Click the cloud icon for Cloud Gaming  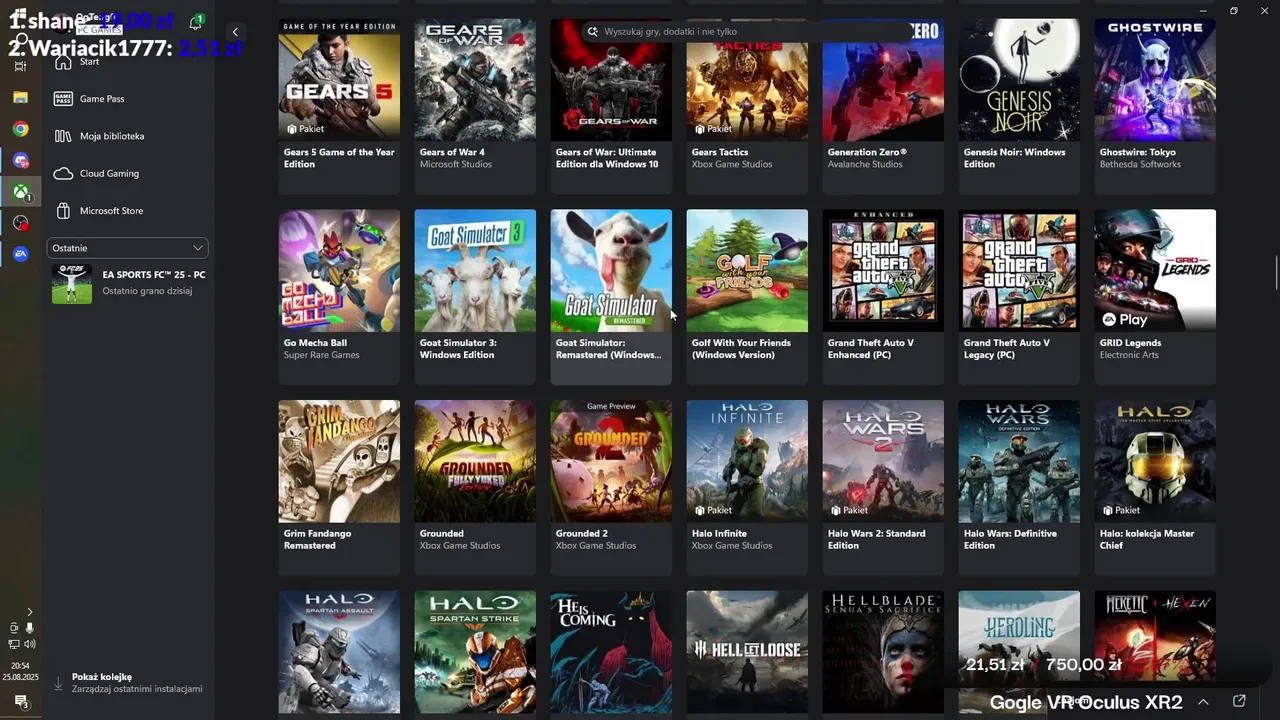coord(63,173)
